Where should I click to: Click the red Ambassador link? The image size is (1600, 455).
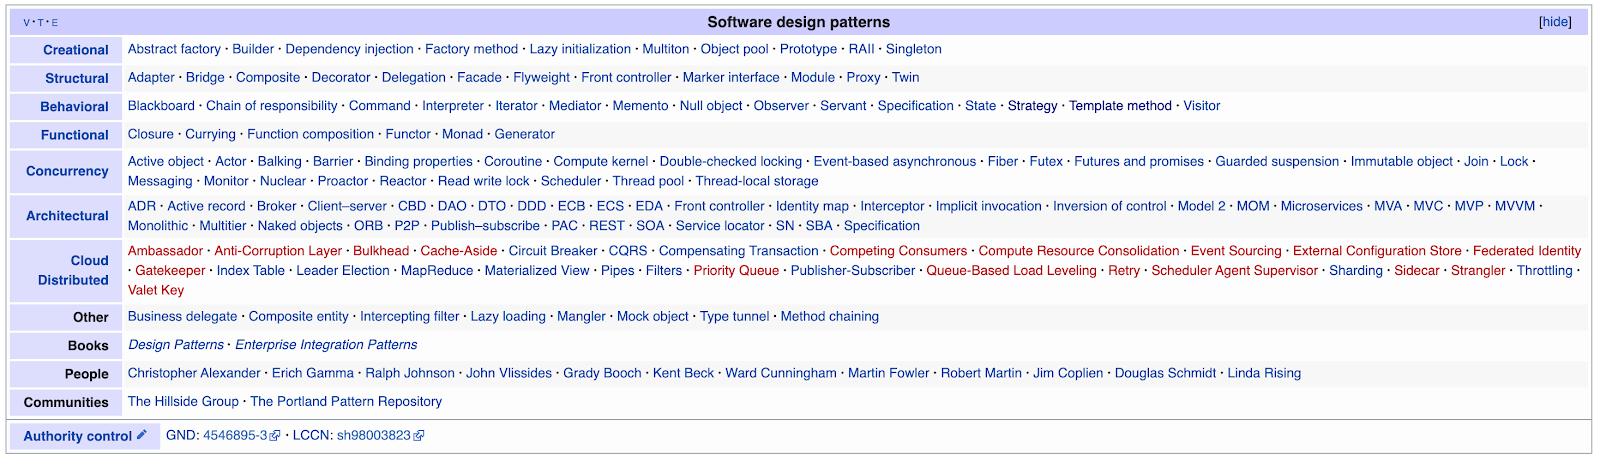click(165, 251)
